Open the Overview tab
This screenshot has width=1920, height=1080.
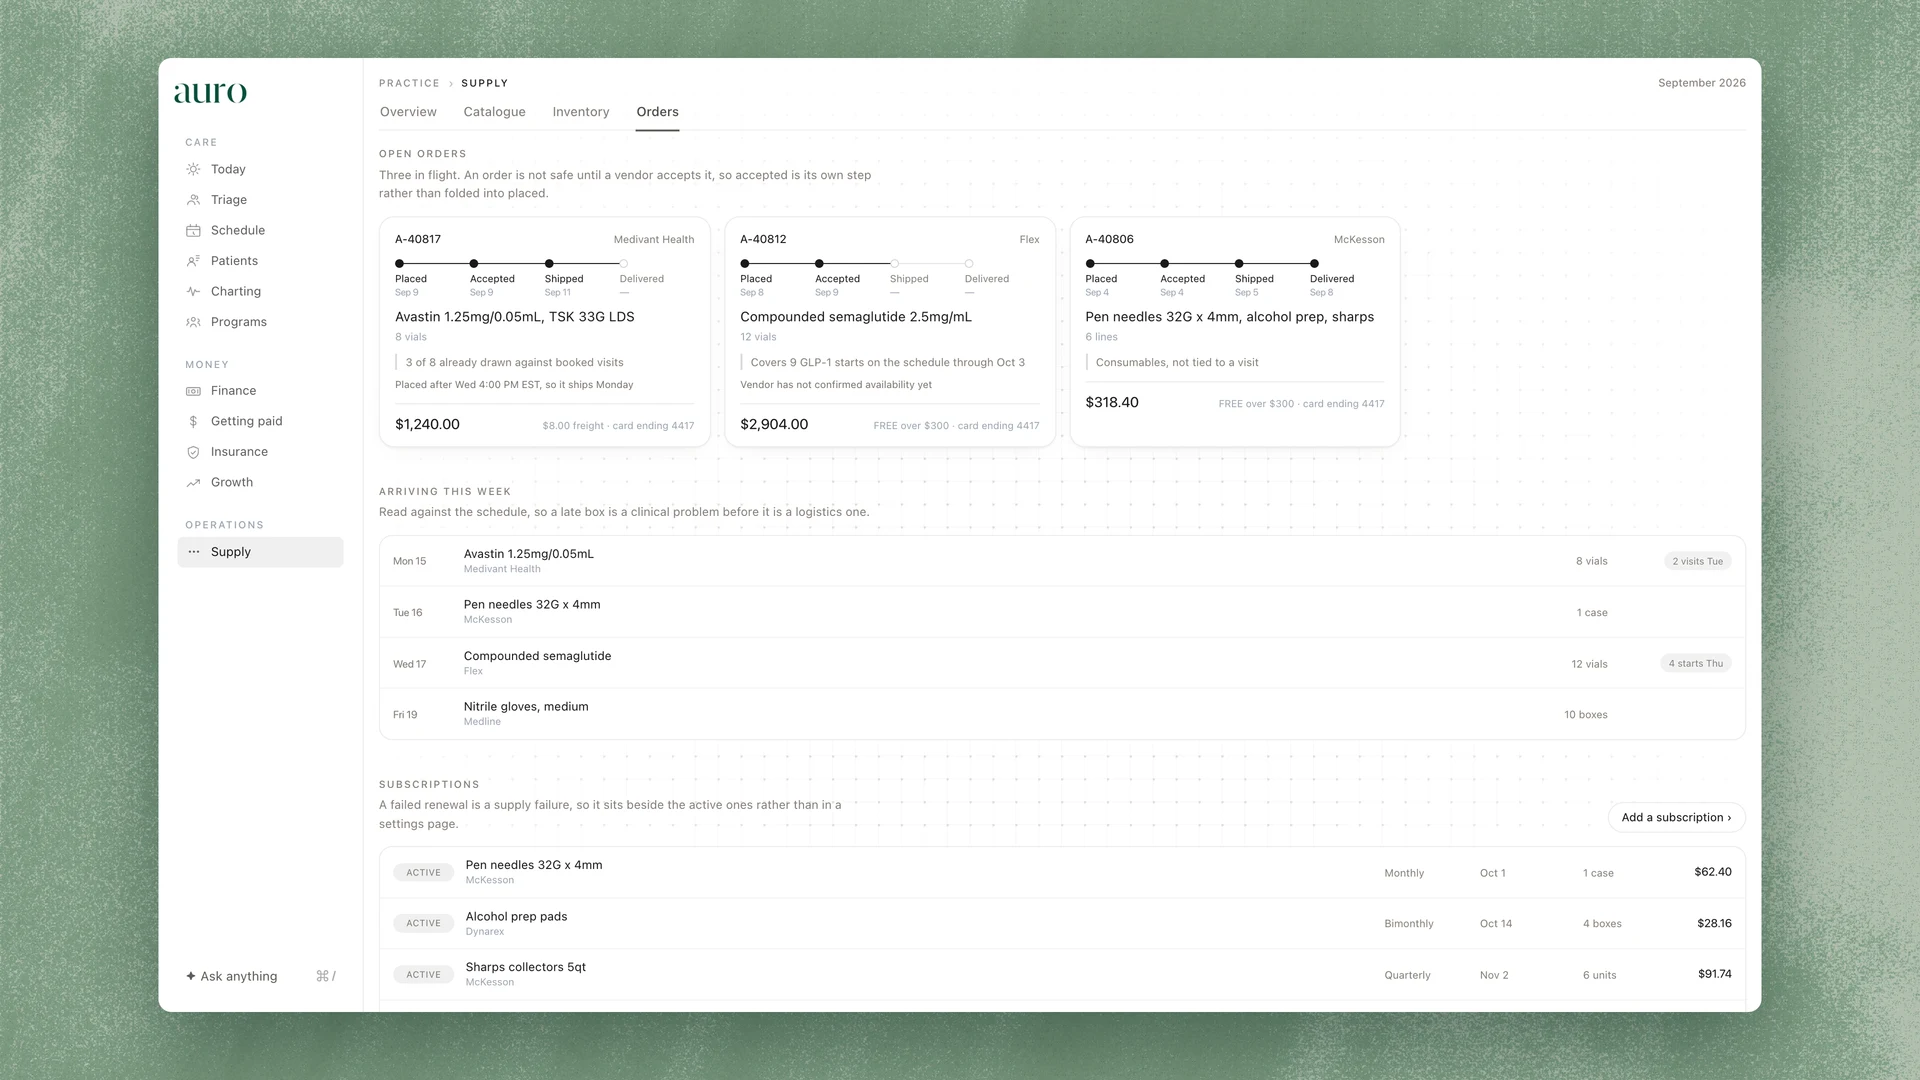pyautogui.click(x=408, y=112)
